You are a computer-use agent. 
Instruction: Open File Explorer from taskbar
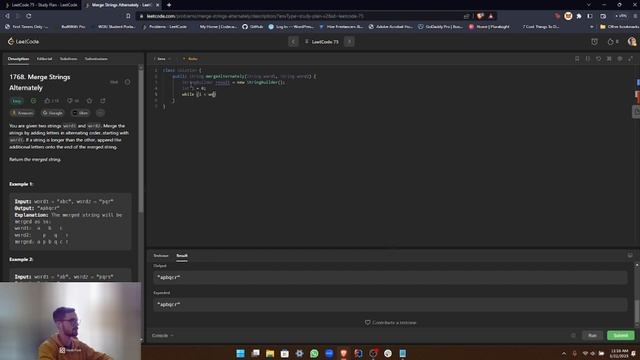(270, 353)
